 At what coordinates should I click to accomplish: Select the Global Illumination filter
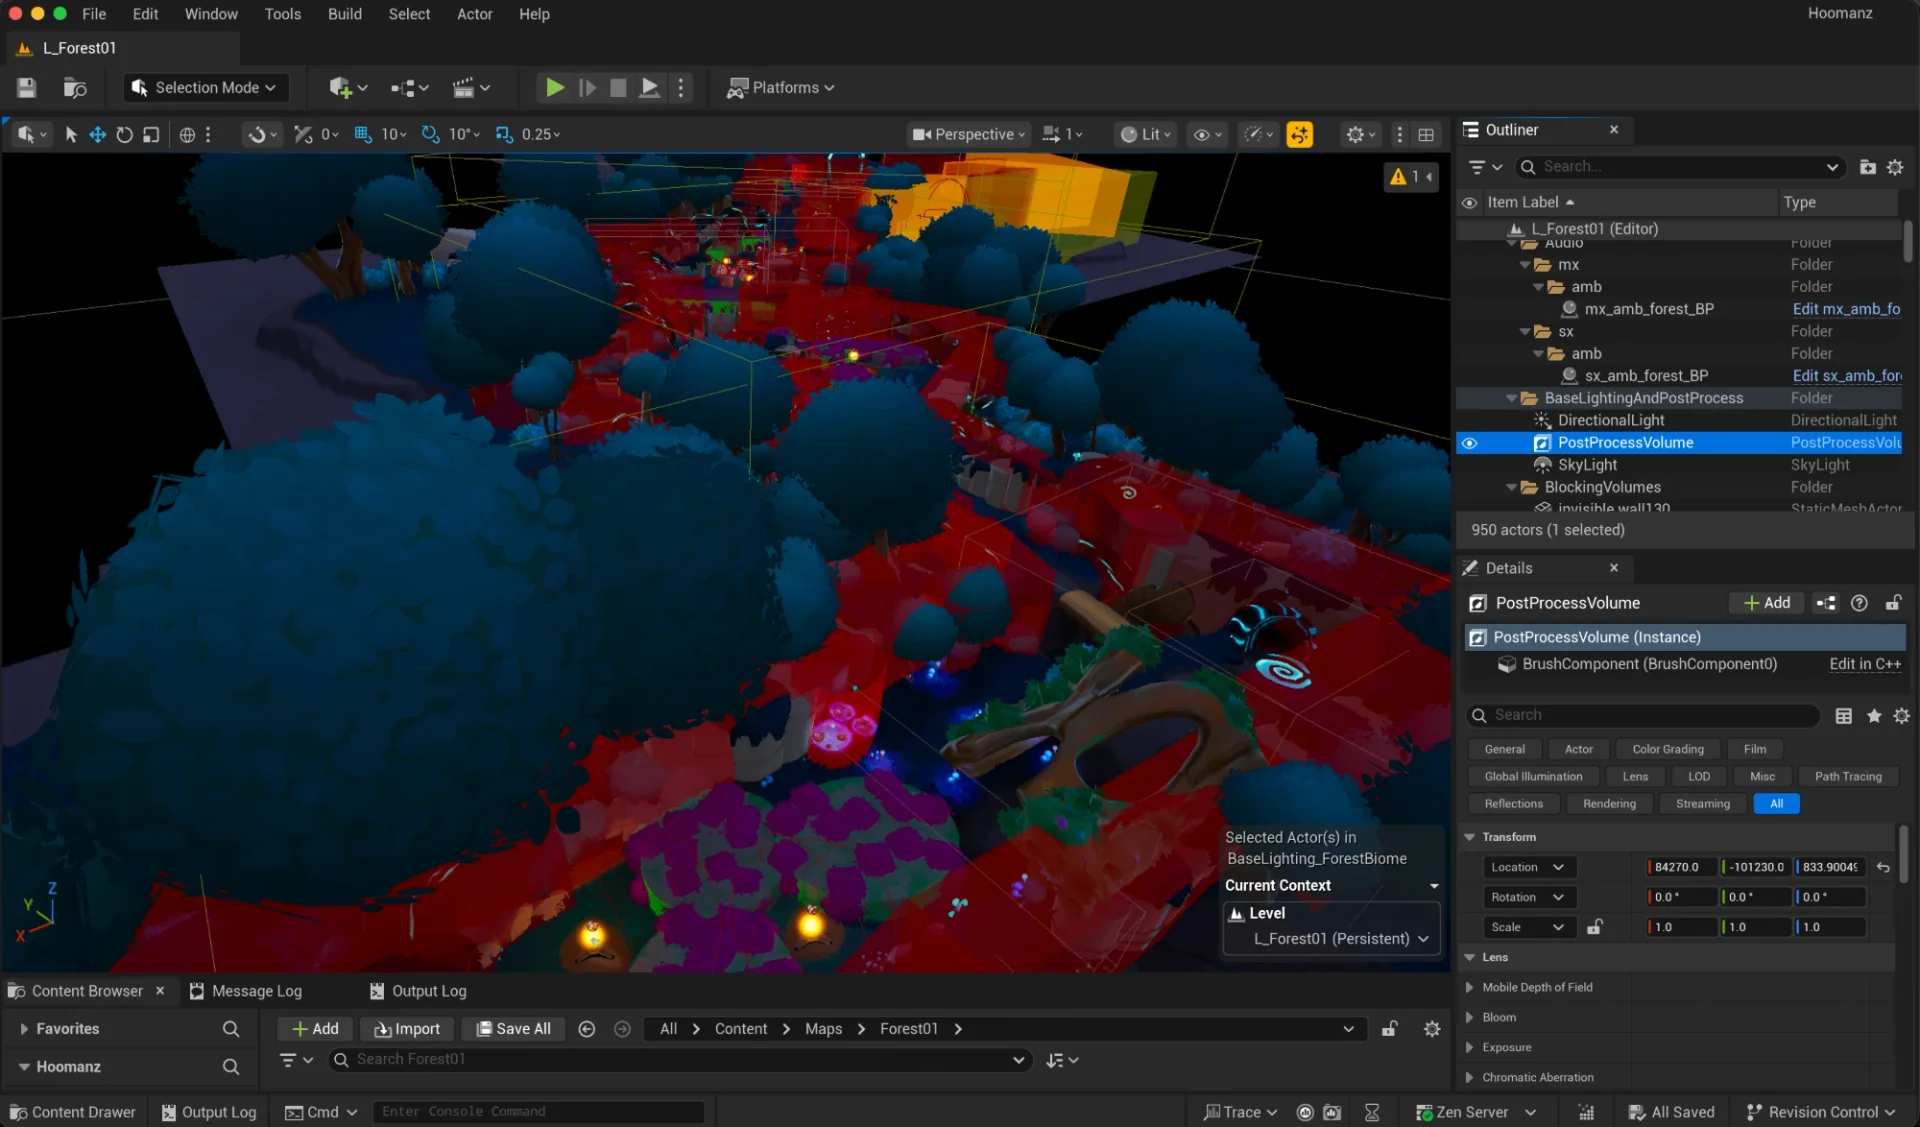pos(1533,776)
